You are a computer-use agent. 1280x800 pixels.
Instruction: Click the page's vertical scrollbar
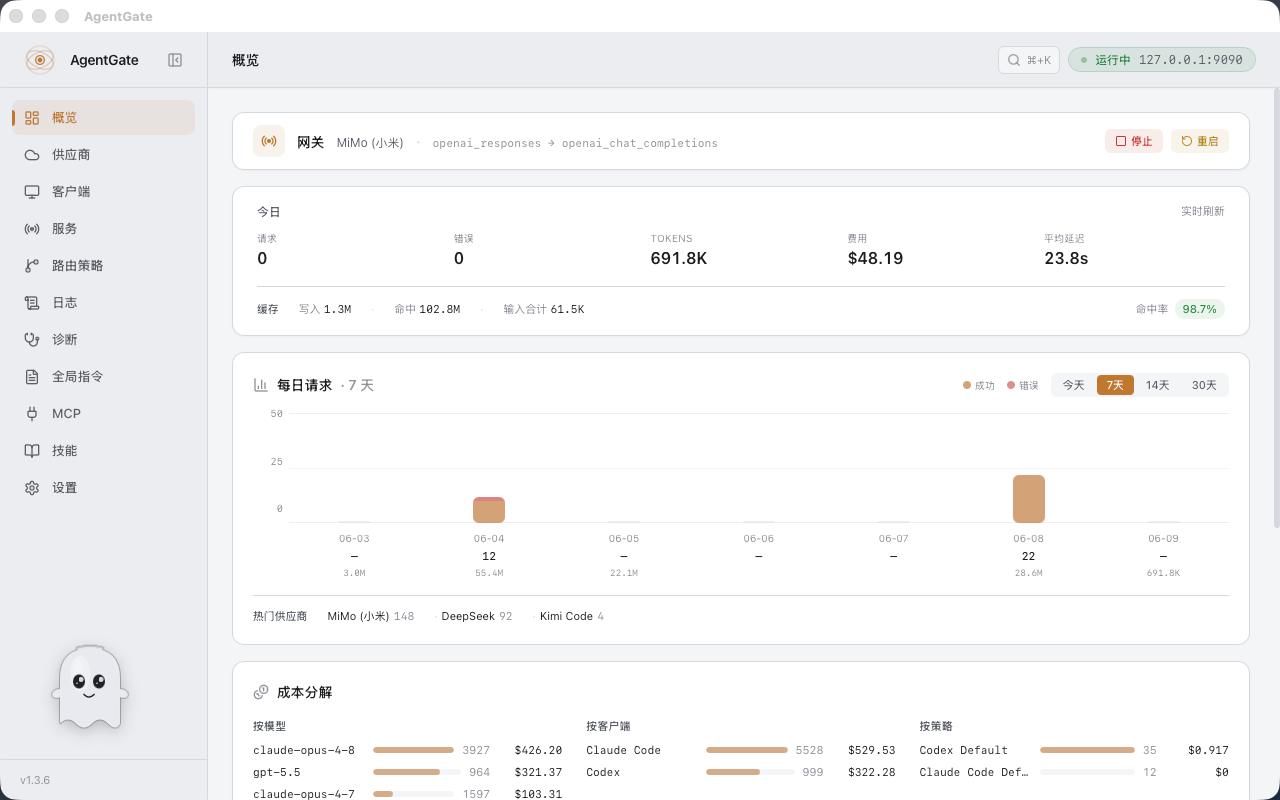coord(1275,308)
